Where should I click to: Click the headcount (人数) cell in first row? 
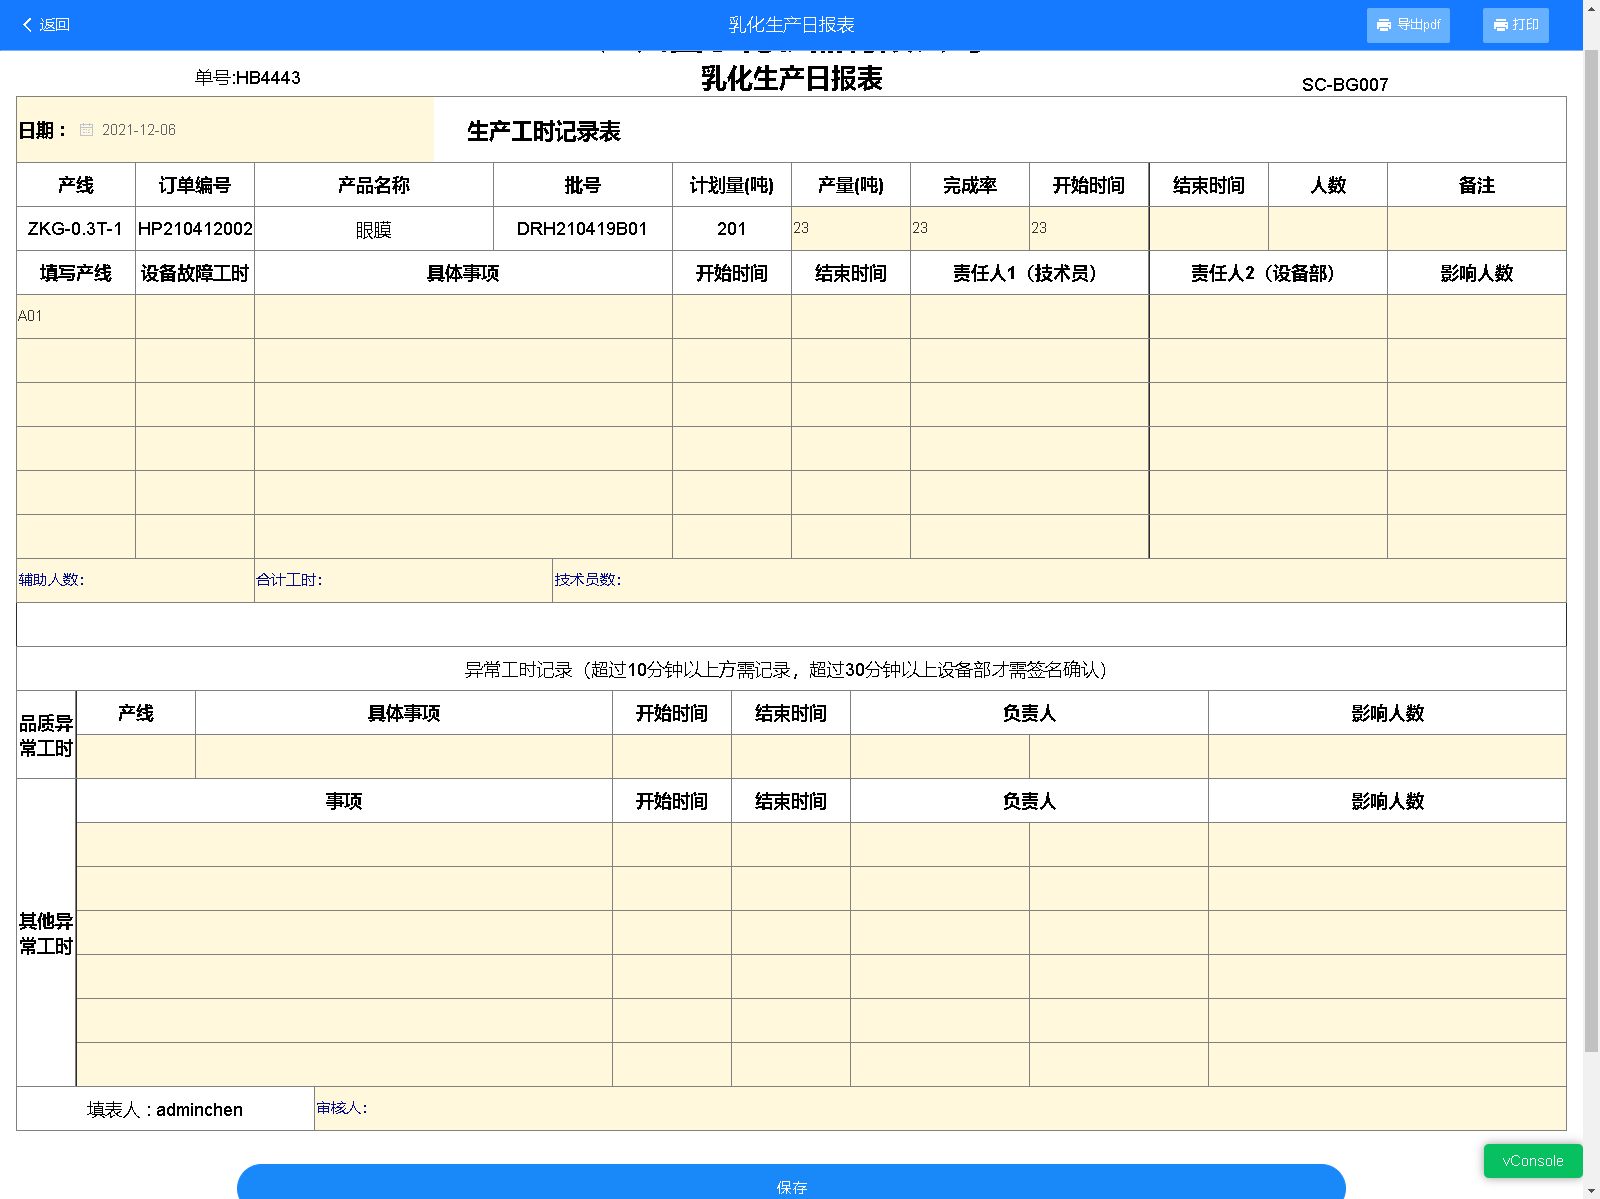tap(1328, 229)
